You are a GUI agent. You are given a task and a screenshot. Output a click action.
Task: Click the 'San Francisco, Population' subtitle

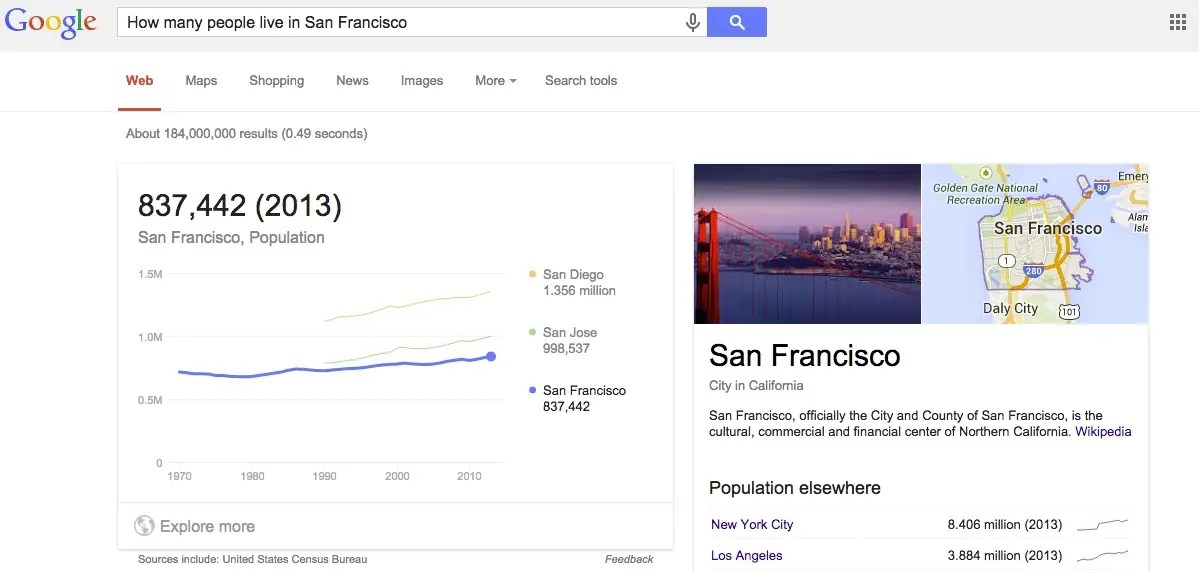[231, 238]
